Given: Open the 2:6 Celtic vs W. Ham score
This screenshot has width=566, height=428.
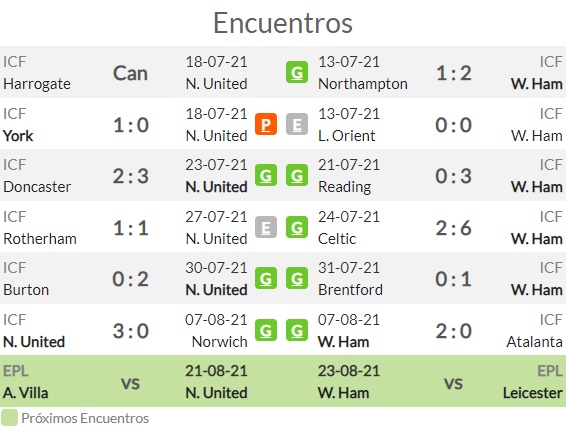Looking at the screenshot, I should 453,228.
